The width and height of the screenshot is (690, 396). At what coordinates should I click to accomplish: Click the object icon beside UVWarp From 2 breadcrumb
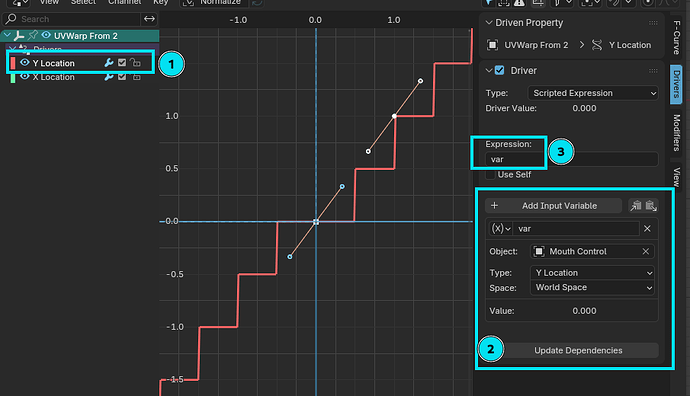pyautogui.click(x=492, y=45)
